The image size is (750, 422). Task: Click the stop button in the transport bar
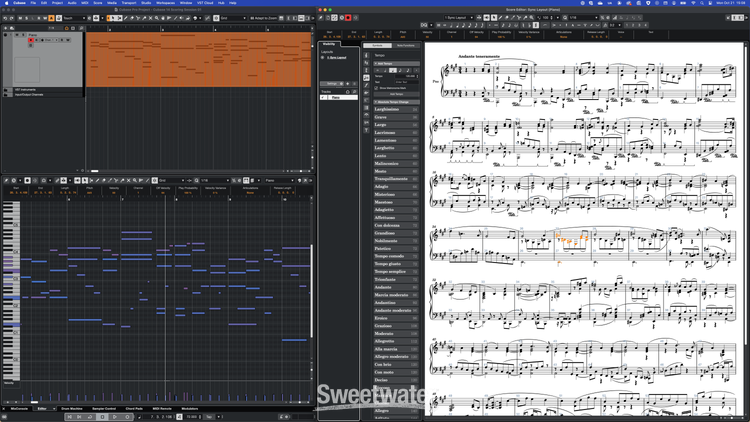[x=101, y=416]
